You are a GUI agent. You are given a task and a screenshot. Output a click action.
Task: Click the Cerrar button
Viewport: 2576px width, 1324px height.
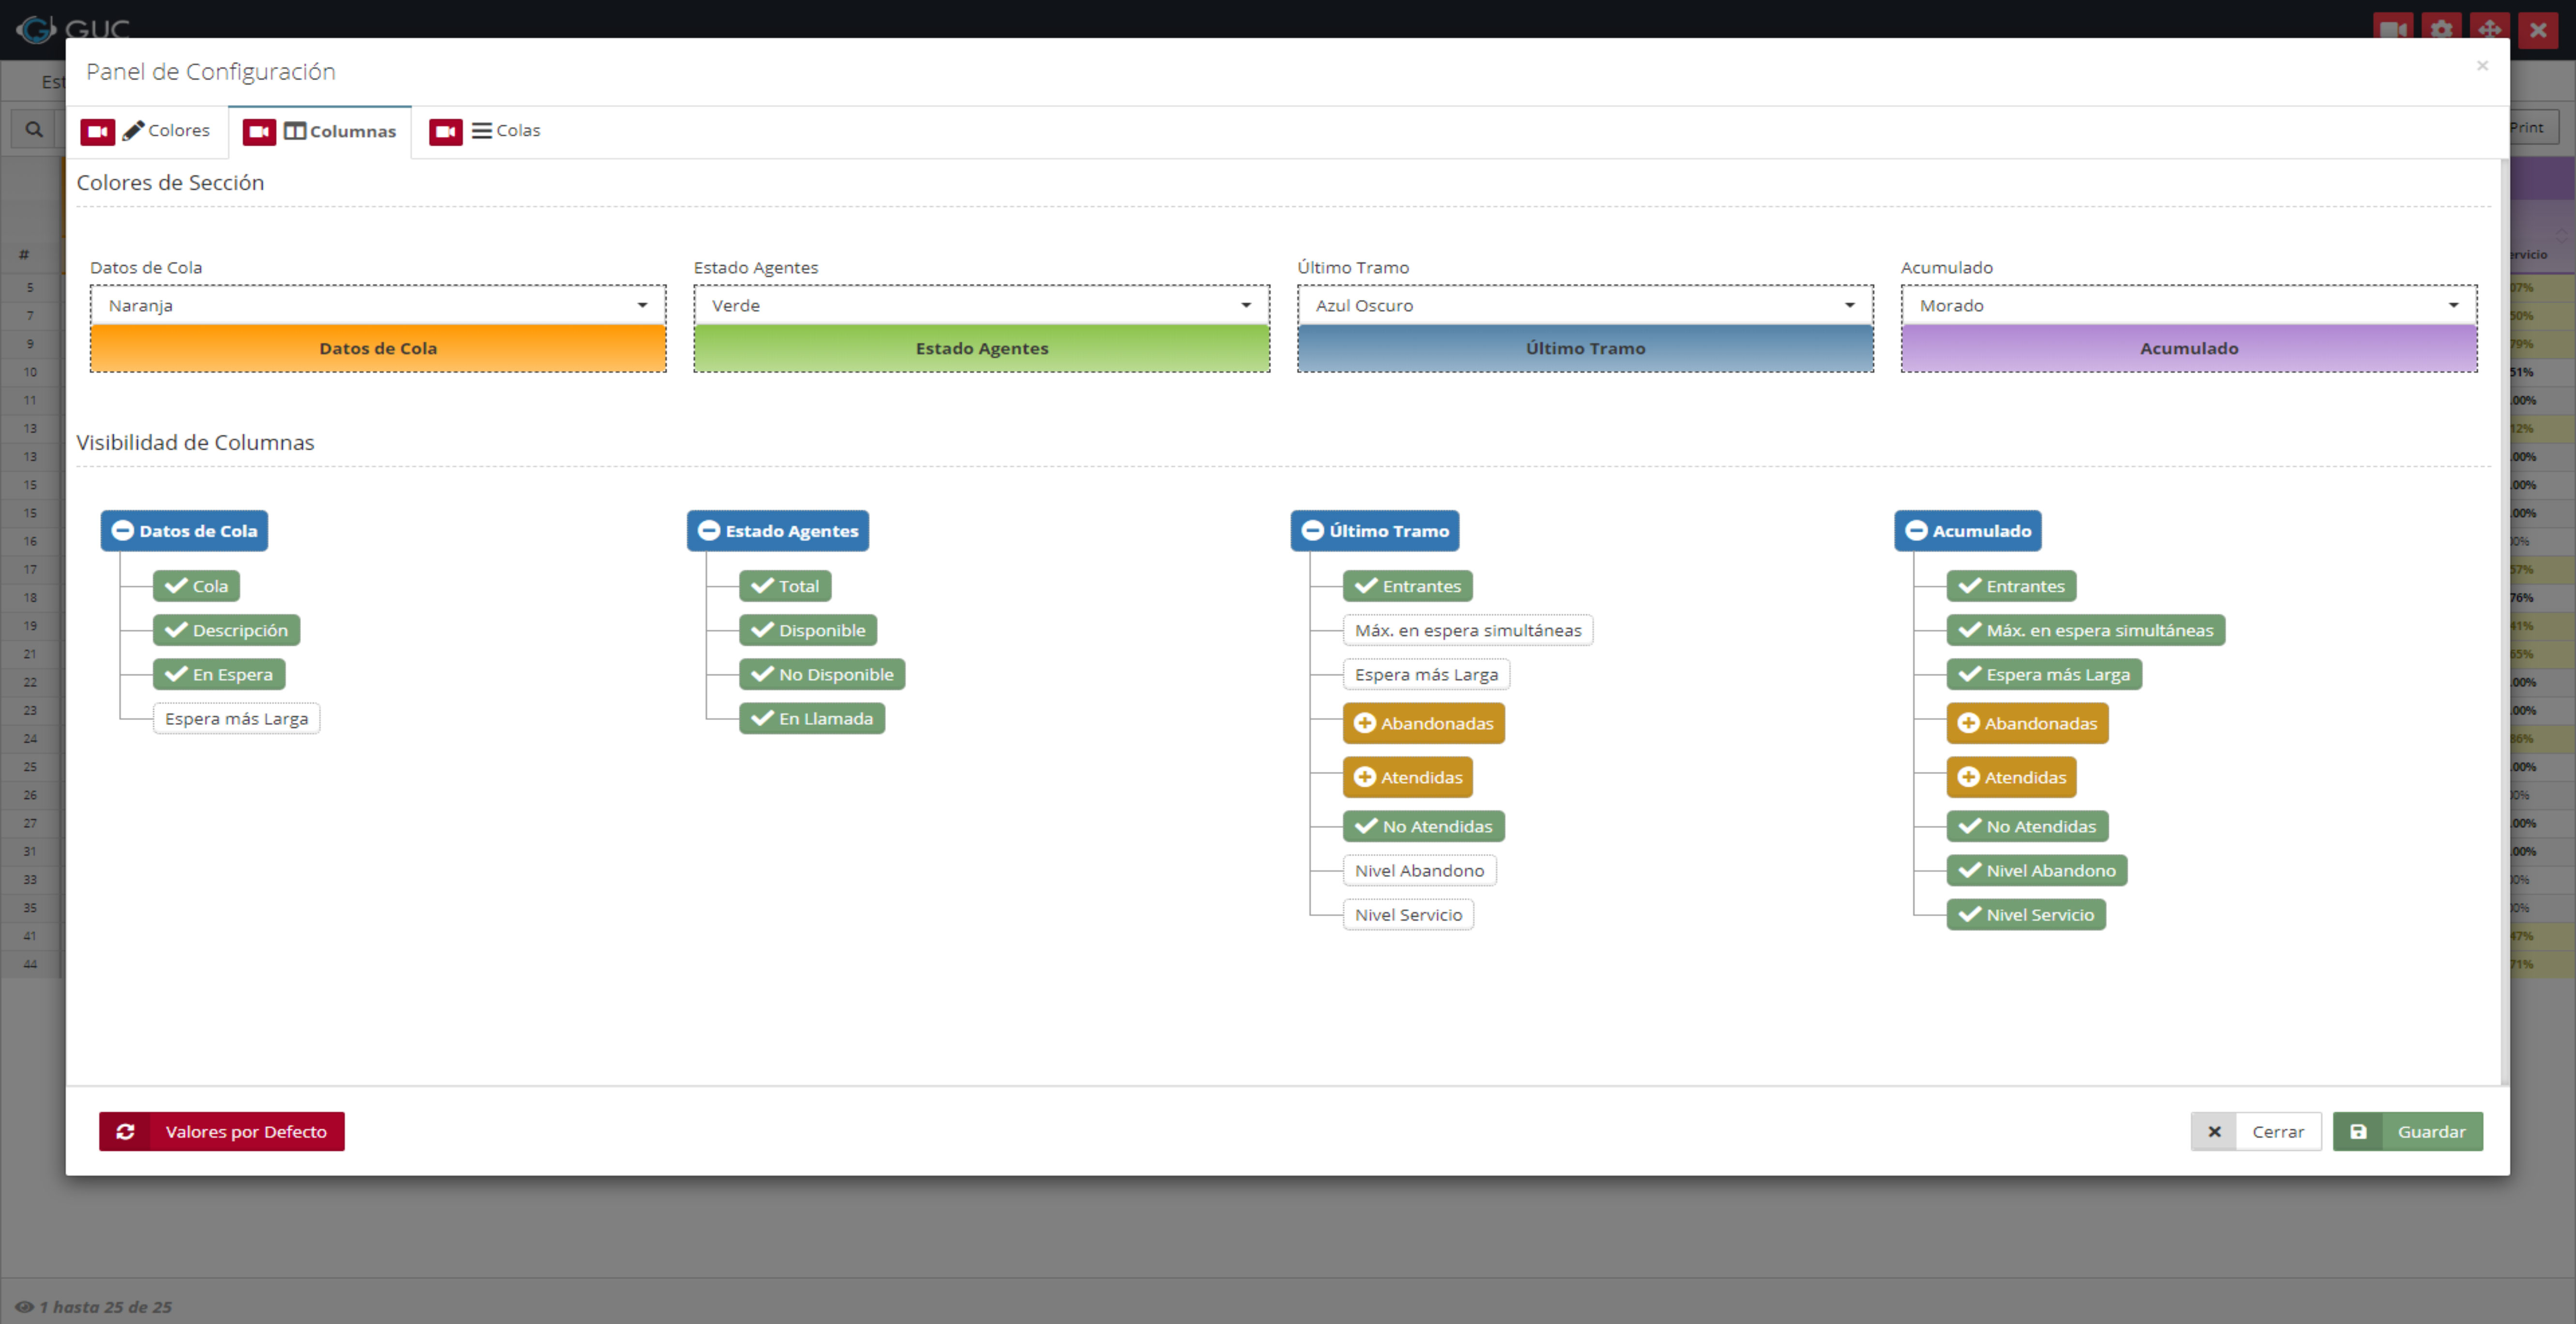2256,1131
